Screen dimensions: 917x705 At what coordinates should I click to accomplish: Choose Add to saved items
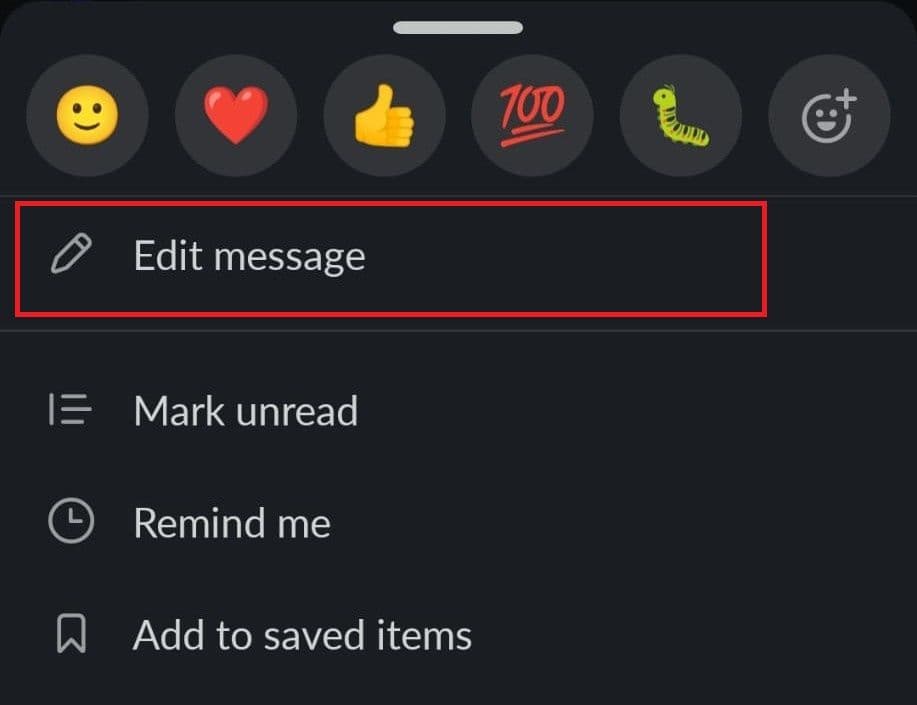[458, 635]
